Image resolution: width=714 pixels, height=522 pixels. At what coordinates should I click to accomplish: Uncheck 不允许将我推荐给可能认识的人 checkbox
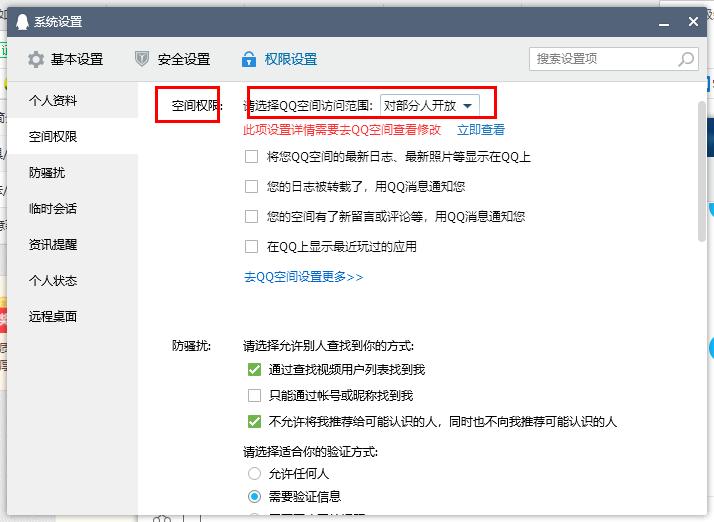tap(255, 421)
